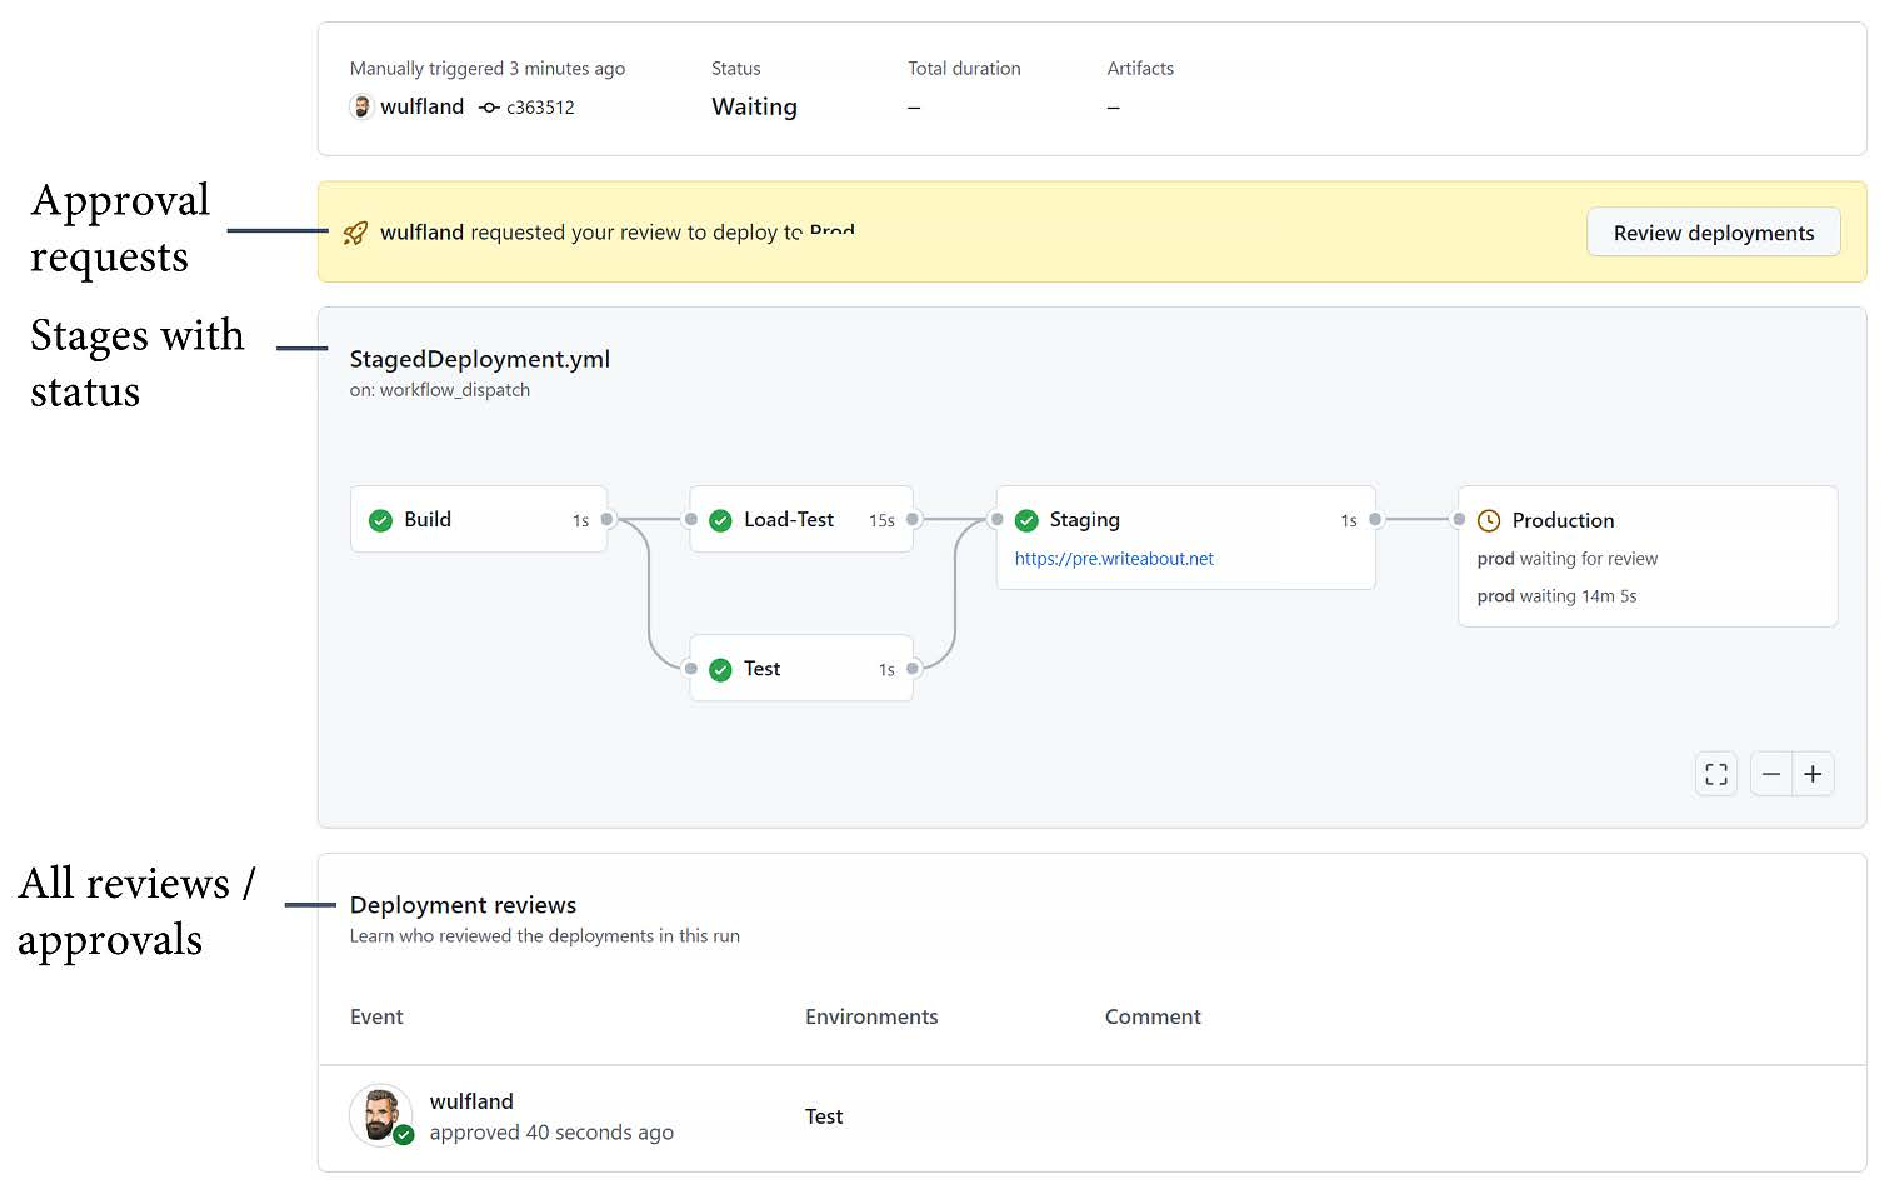Click 'prod waiting for review' text
This screenshot has height=1196, width=1881.
click(x=1567, y=558)
